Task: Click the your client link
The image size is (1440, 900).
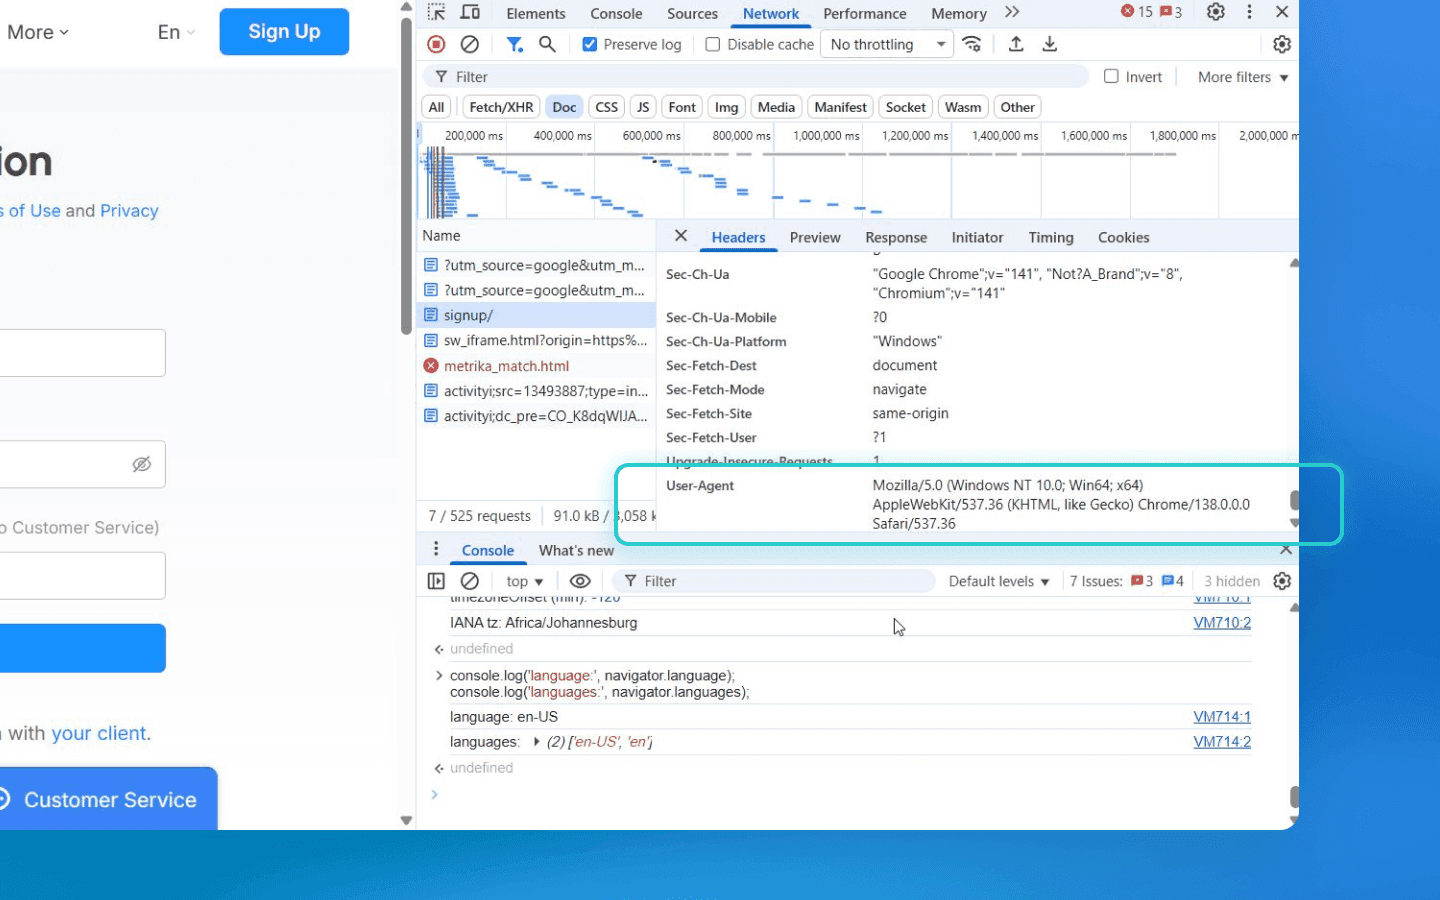Action: pyautogui.click(x=98, y=733)
